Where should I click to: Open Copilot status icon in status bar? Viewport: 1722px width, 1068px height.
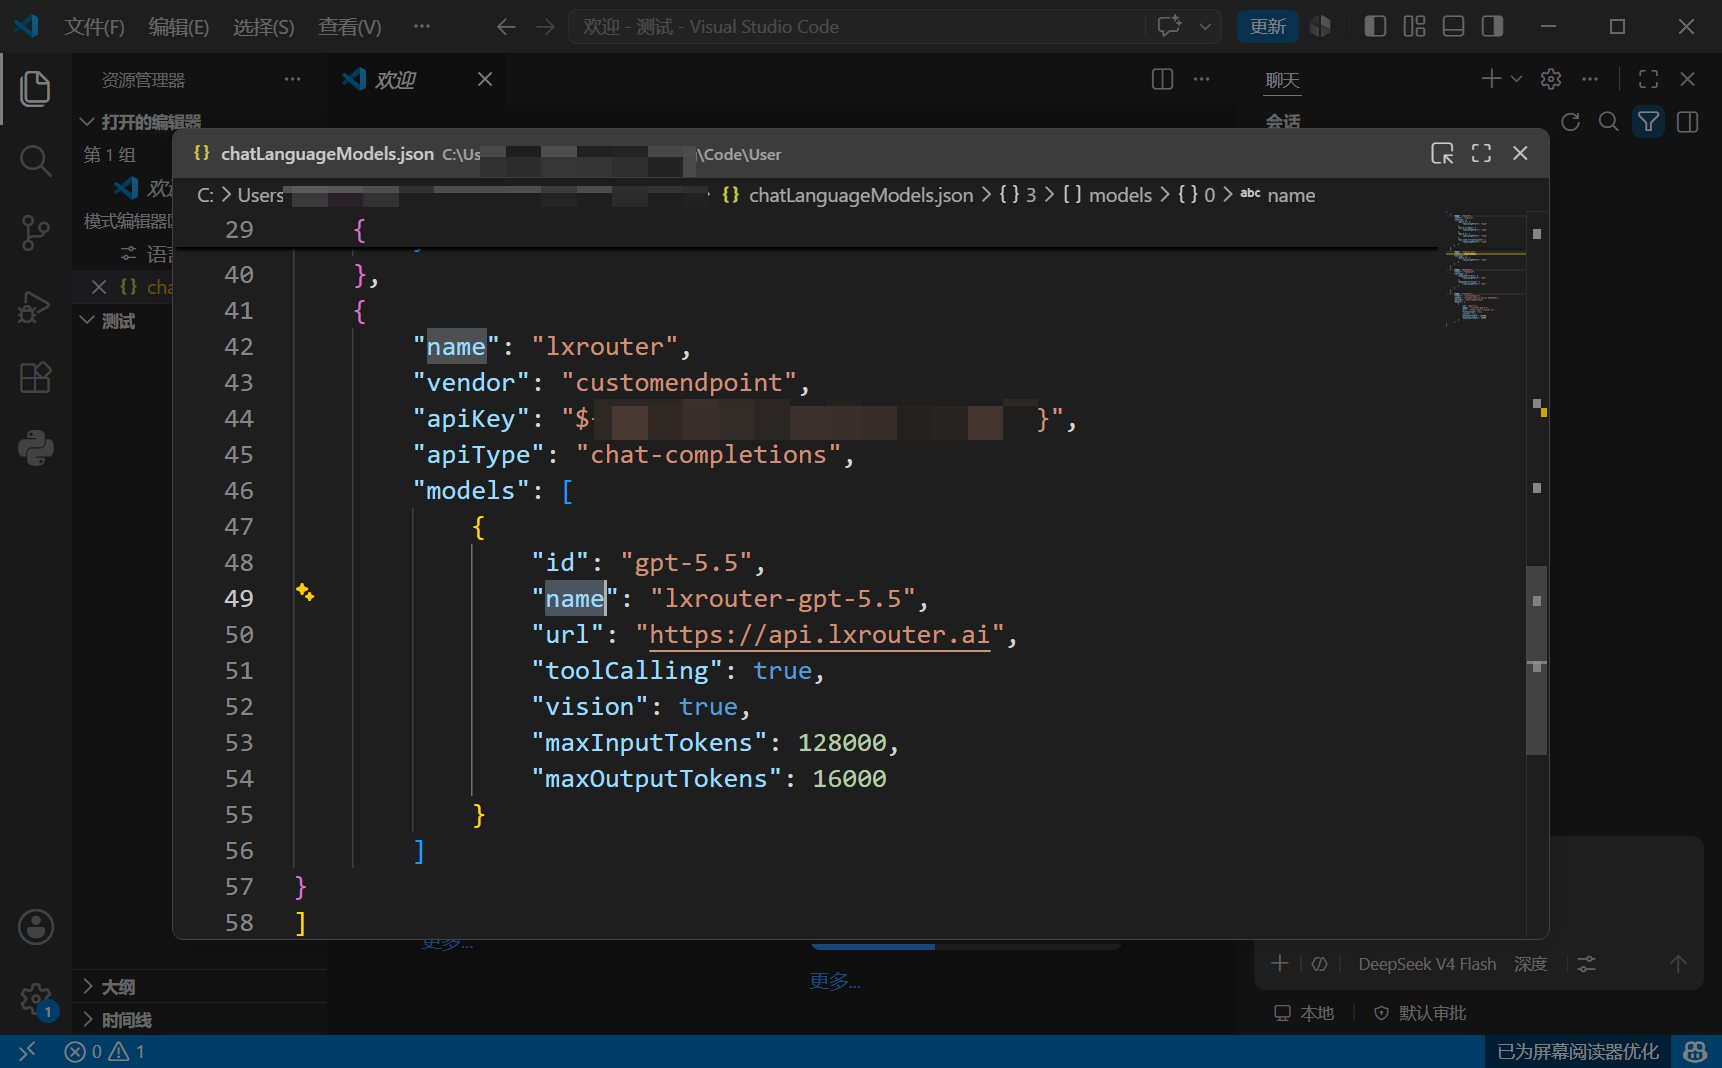click(x=1695, y=1051)
